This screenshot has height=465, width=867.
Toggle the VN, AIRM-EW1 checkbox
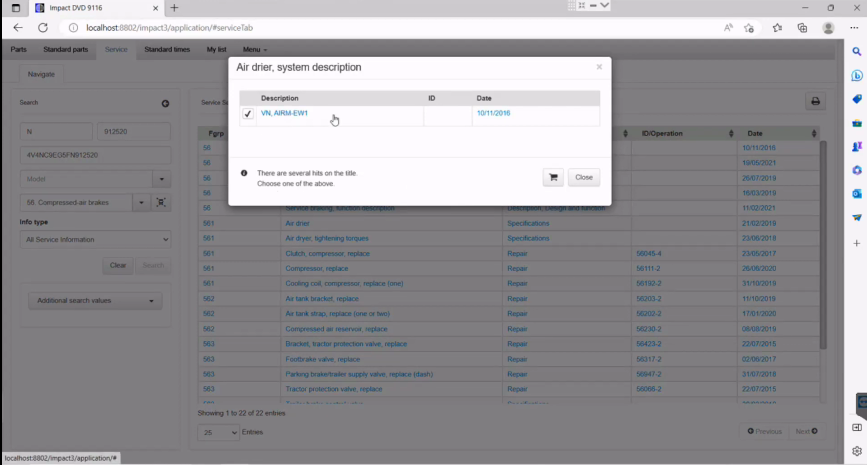(248, 114)
